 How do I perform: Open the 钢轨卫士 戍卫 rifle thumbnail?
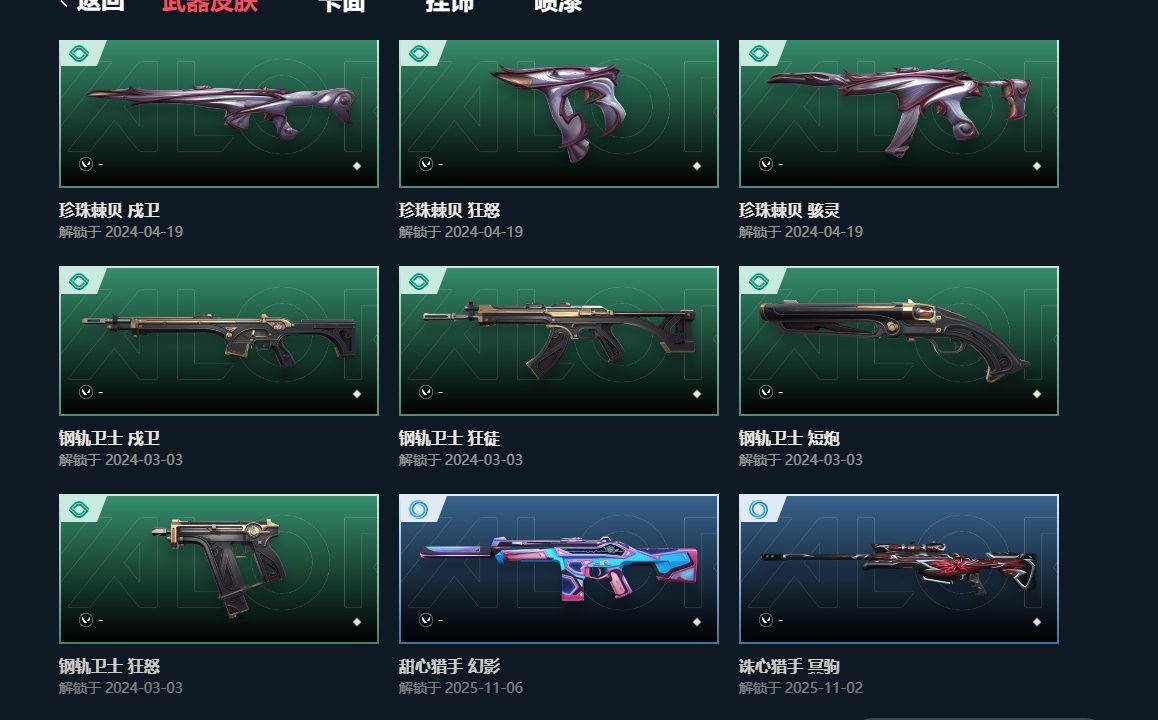[219, 340]
